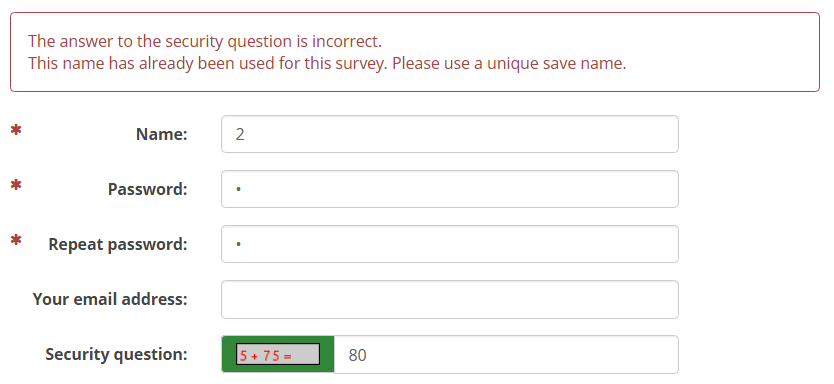Click the Password label text
Screen dimensions: 834x384
coord(148,189)
